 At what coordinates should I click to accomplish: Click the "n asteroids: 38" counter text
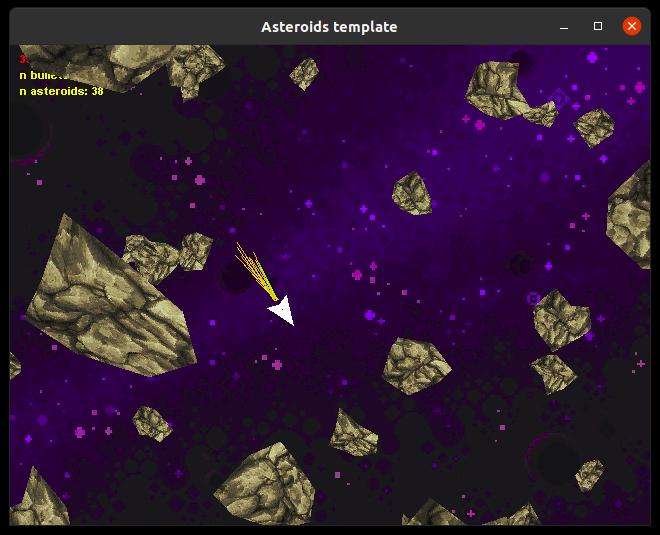(61, 91)
